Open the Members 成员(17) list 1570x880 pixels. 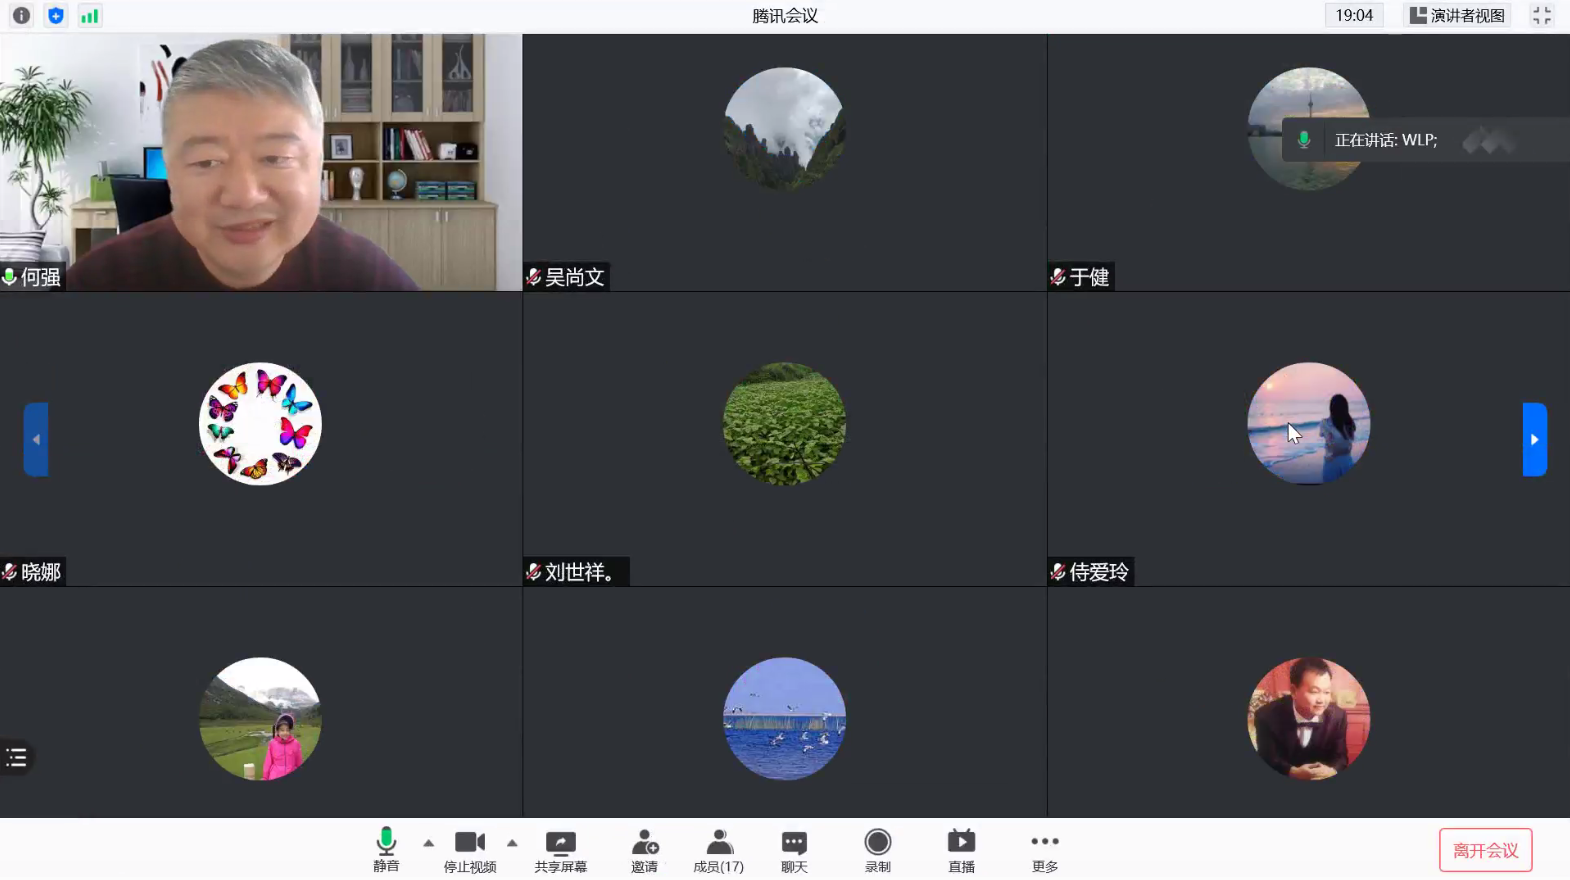(x=719, y=851)
